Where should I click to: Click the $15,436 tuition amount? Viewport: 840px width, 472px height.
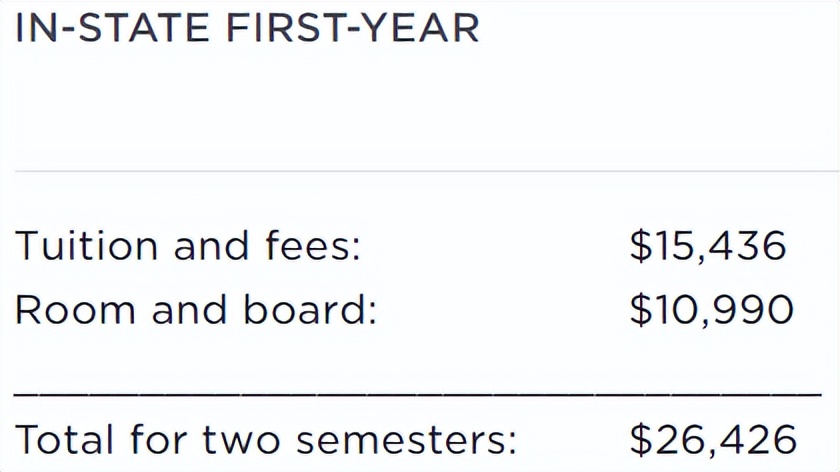click(x=708, y=247)
